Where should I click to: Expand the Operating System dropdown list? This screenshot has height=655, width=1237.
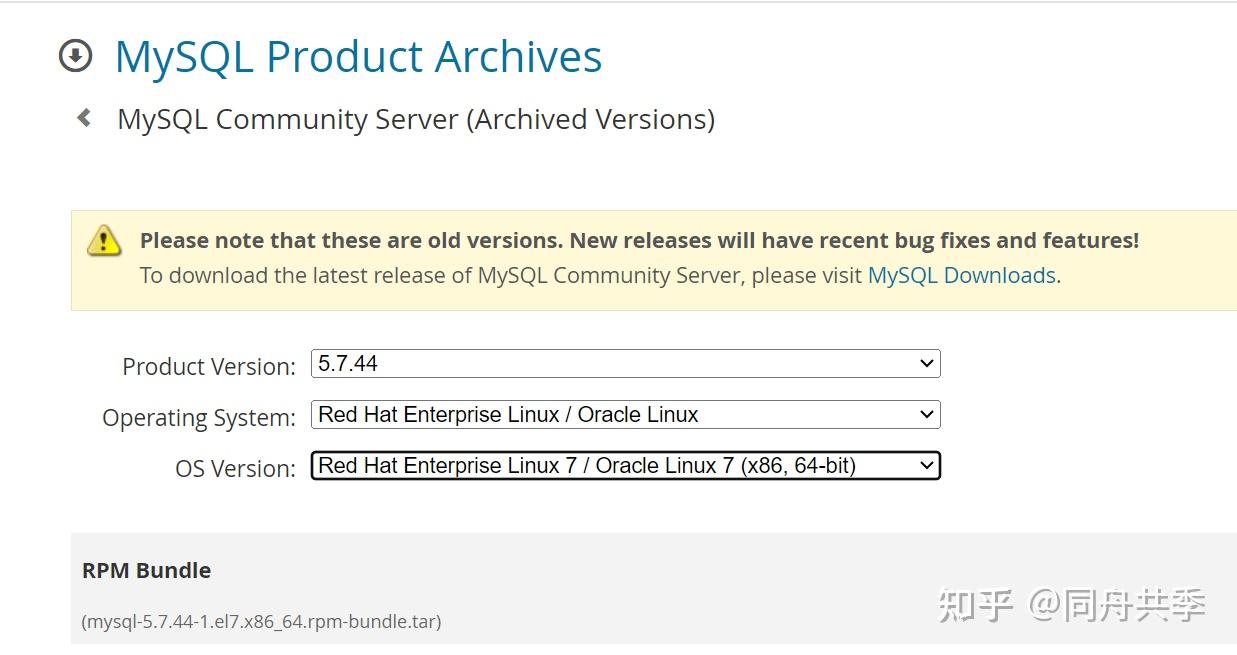[625, 414]
